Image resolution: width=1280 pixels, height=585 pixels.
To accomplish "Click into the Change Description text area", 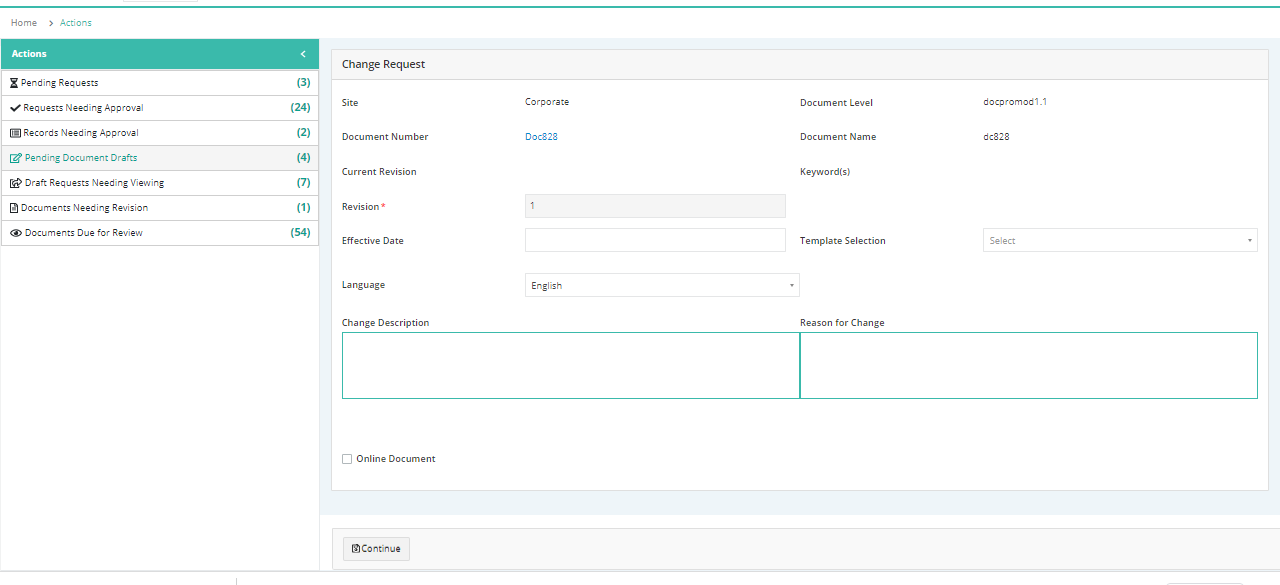I will coord(571,365).
